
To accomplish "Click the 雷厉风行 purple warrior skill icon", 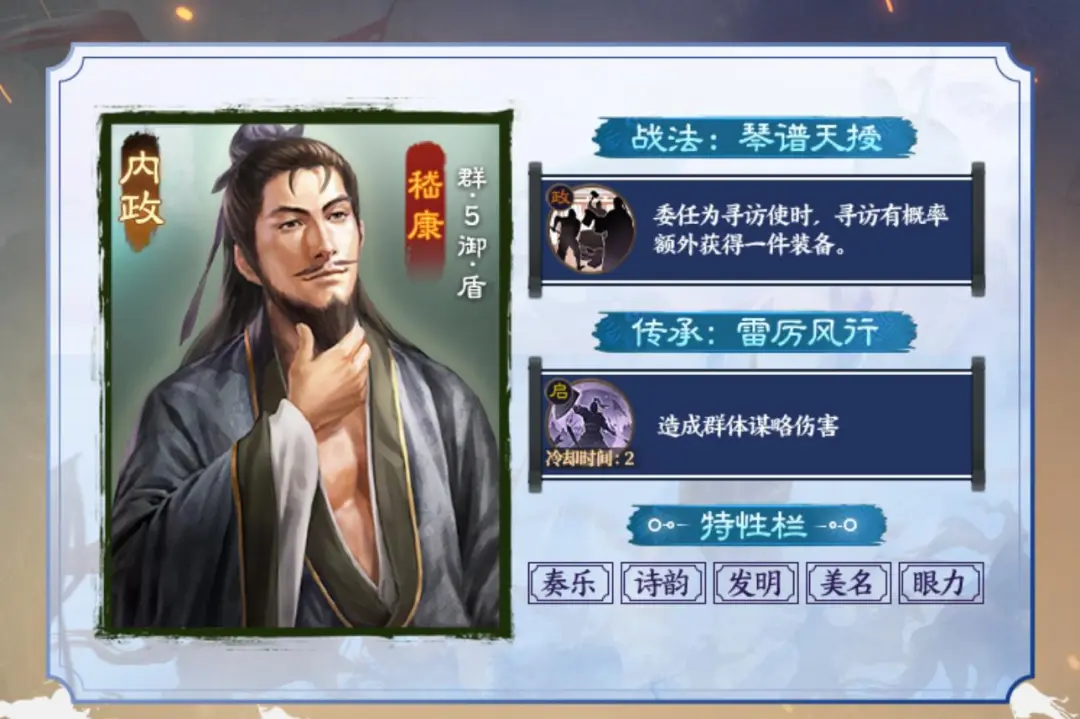I will pos(591,423).
